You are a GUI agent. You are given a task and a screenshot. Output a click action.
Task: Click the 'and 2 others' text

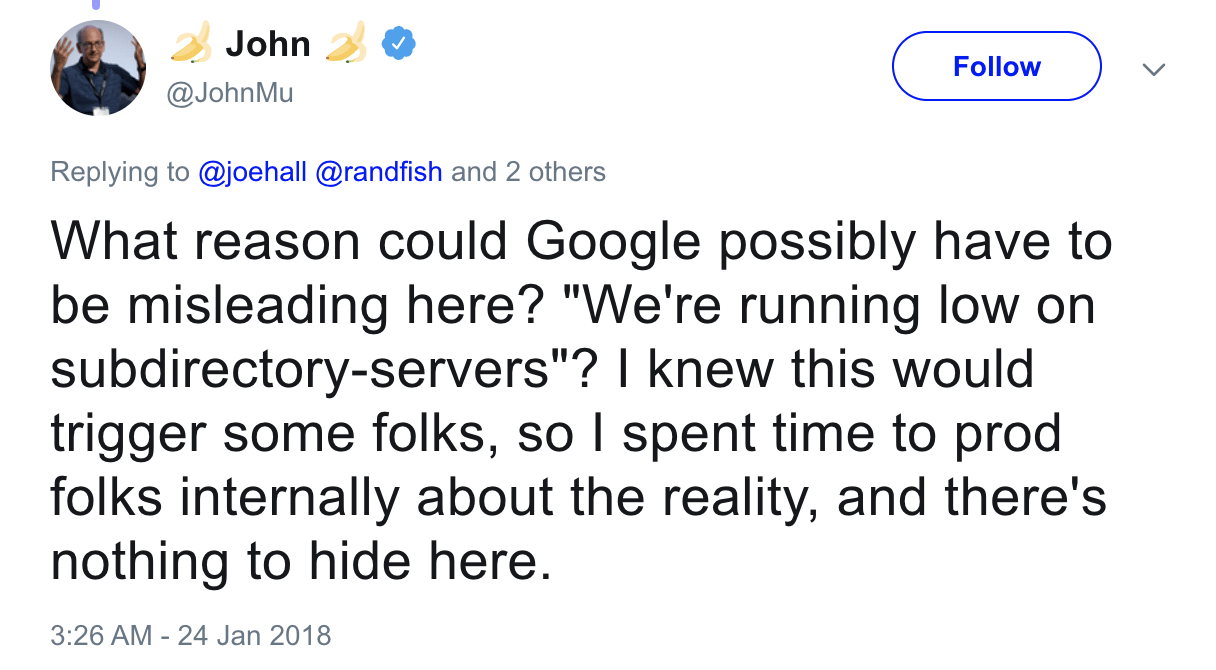click(527, 172)
